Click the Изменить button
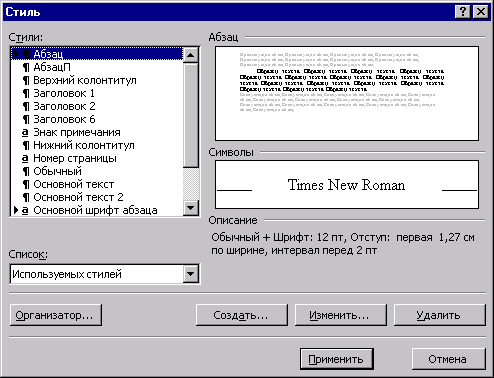494x378 pixels. 341,315
